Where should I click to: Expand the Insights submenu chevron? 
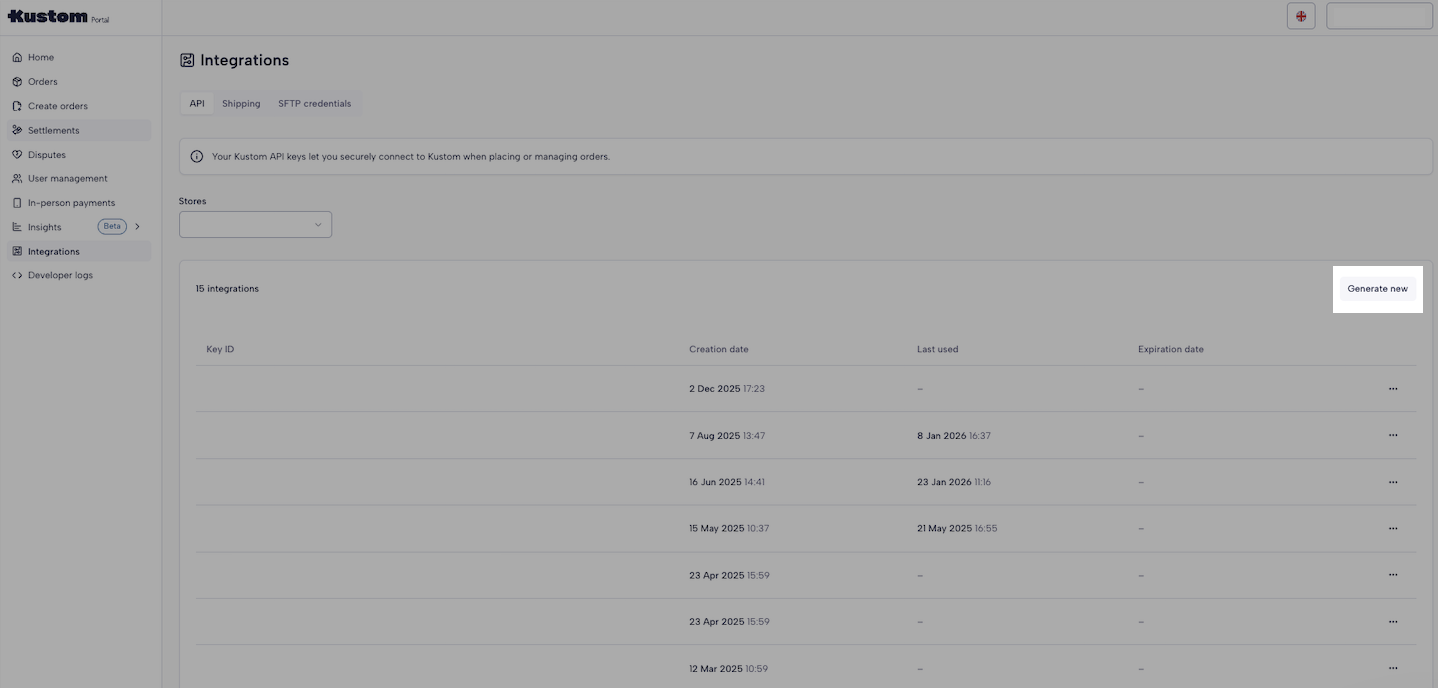[x=138, y=227]
